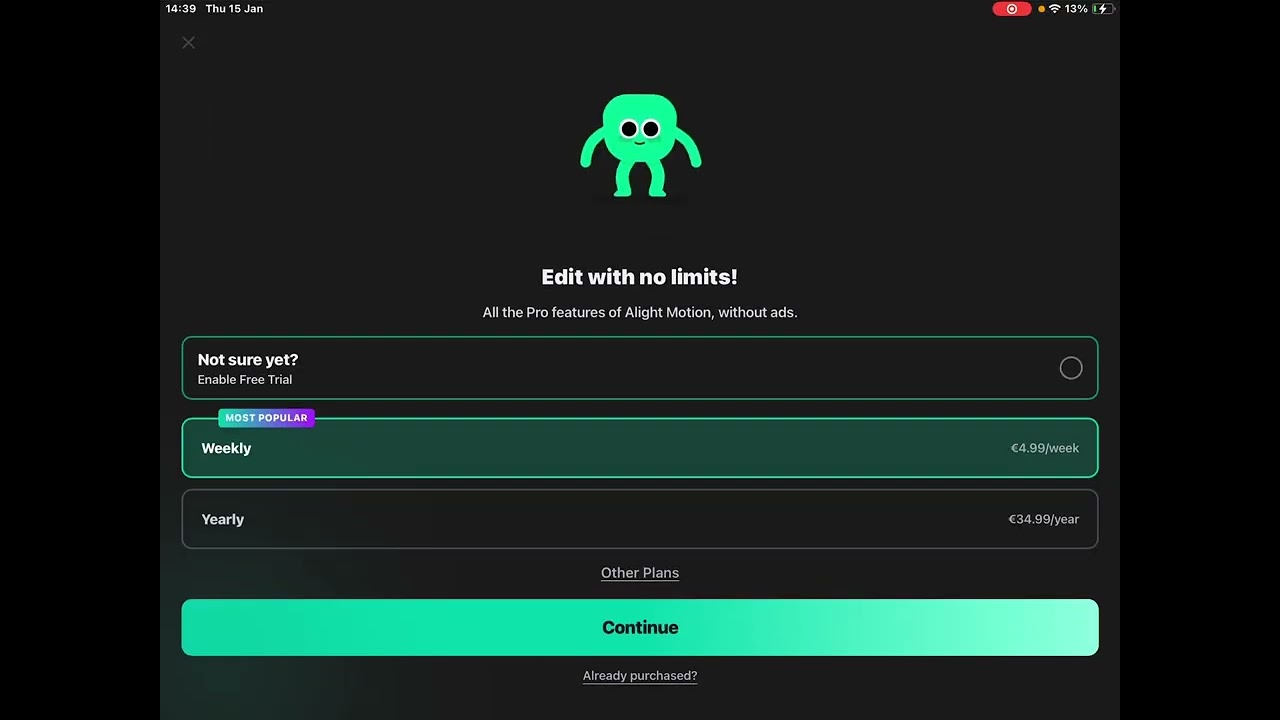Tap the red screen recording indicator
The width and height of the screenshot is (1280, 720).
[1012, 9]
